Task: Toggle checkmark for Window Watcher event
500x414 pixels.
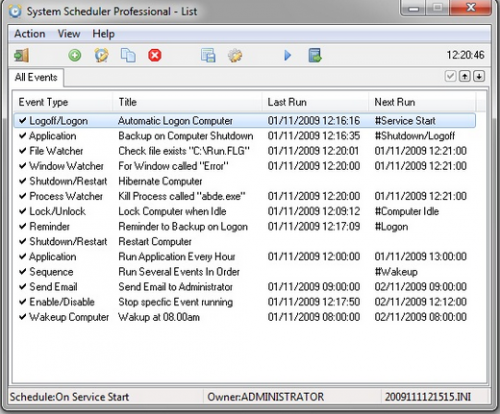Action: coord(22,166)
